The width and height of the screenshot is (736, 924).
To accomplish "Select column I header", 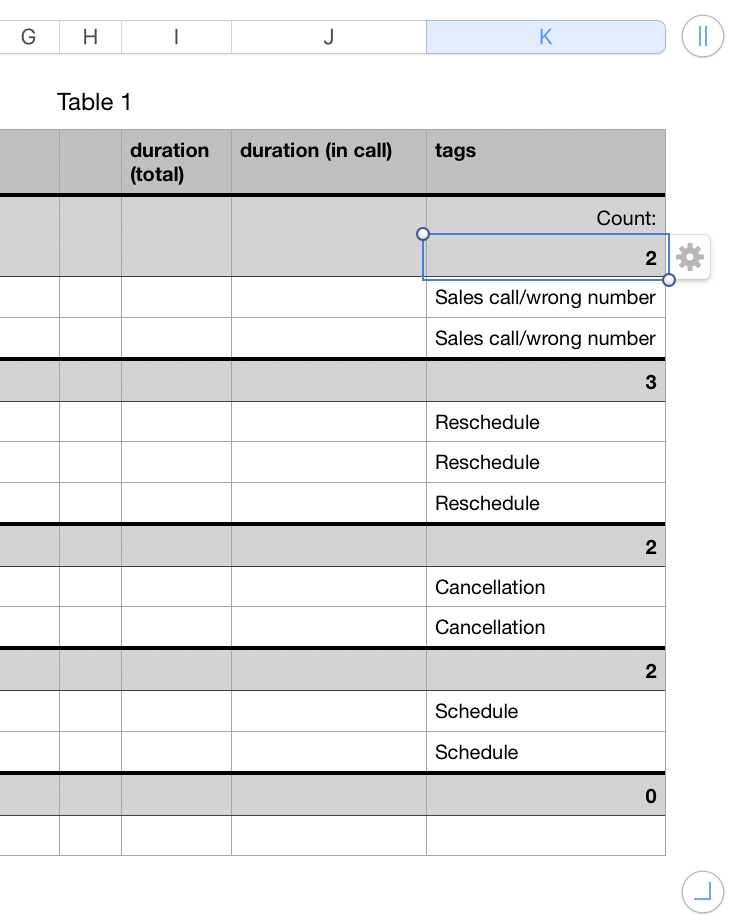I will click(x=176, y=37).
